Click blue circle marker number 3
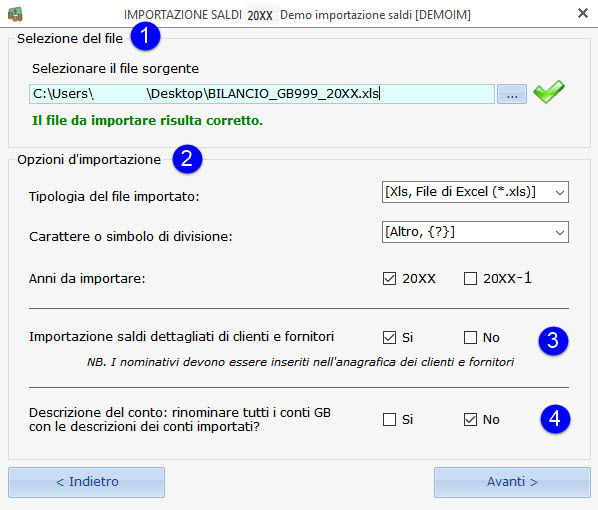 pos(553,340)
